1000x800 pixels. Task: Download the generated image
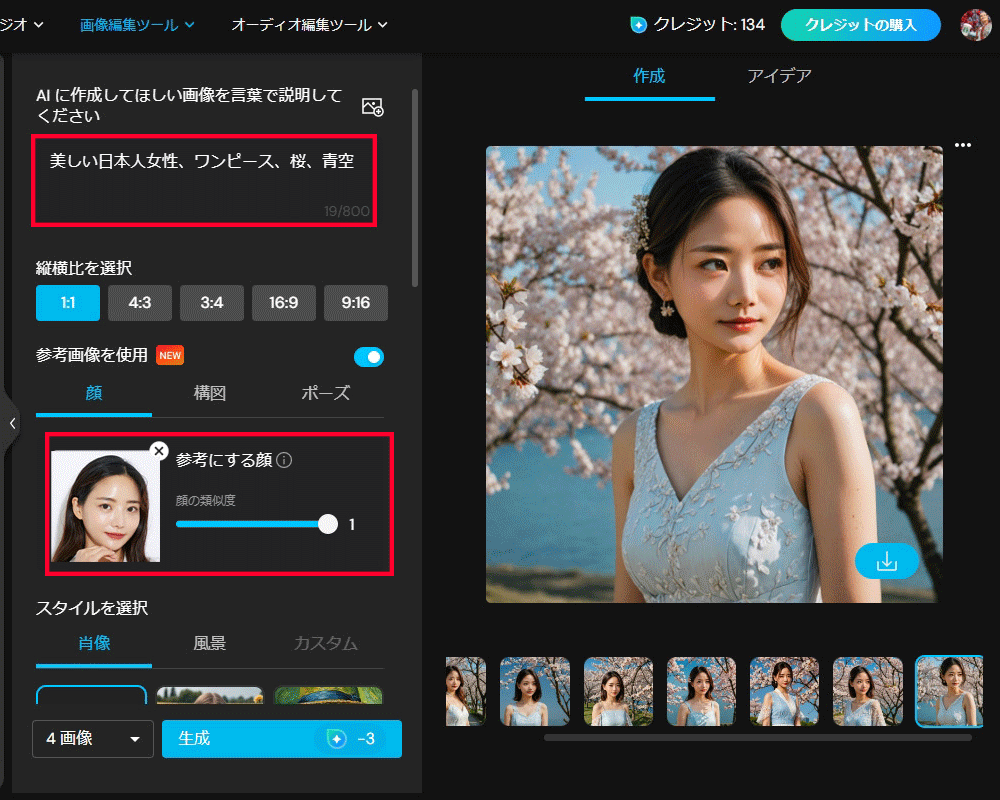point(886,561)
